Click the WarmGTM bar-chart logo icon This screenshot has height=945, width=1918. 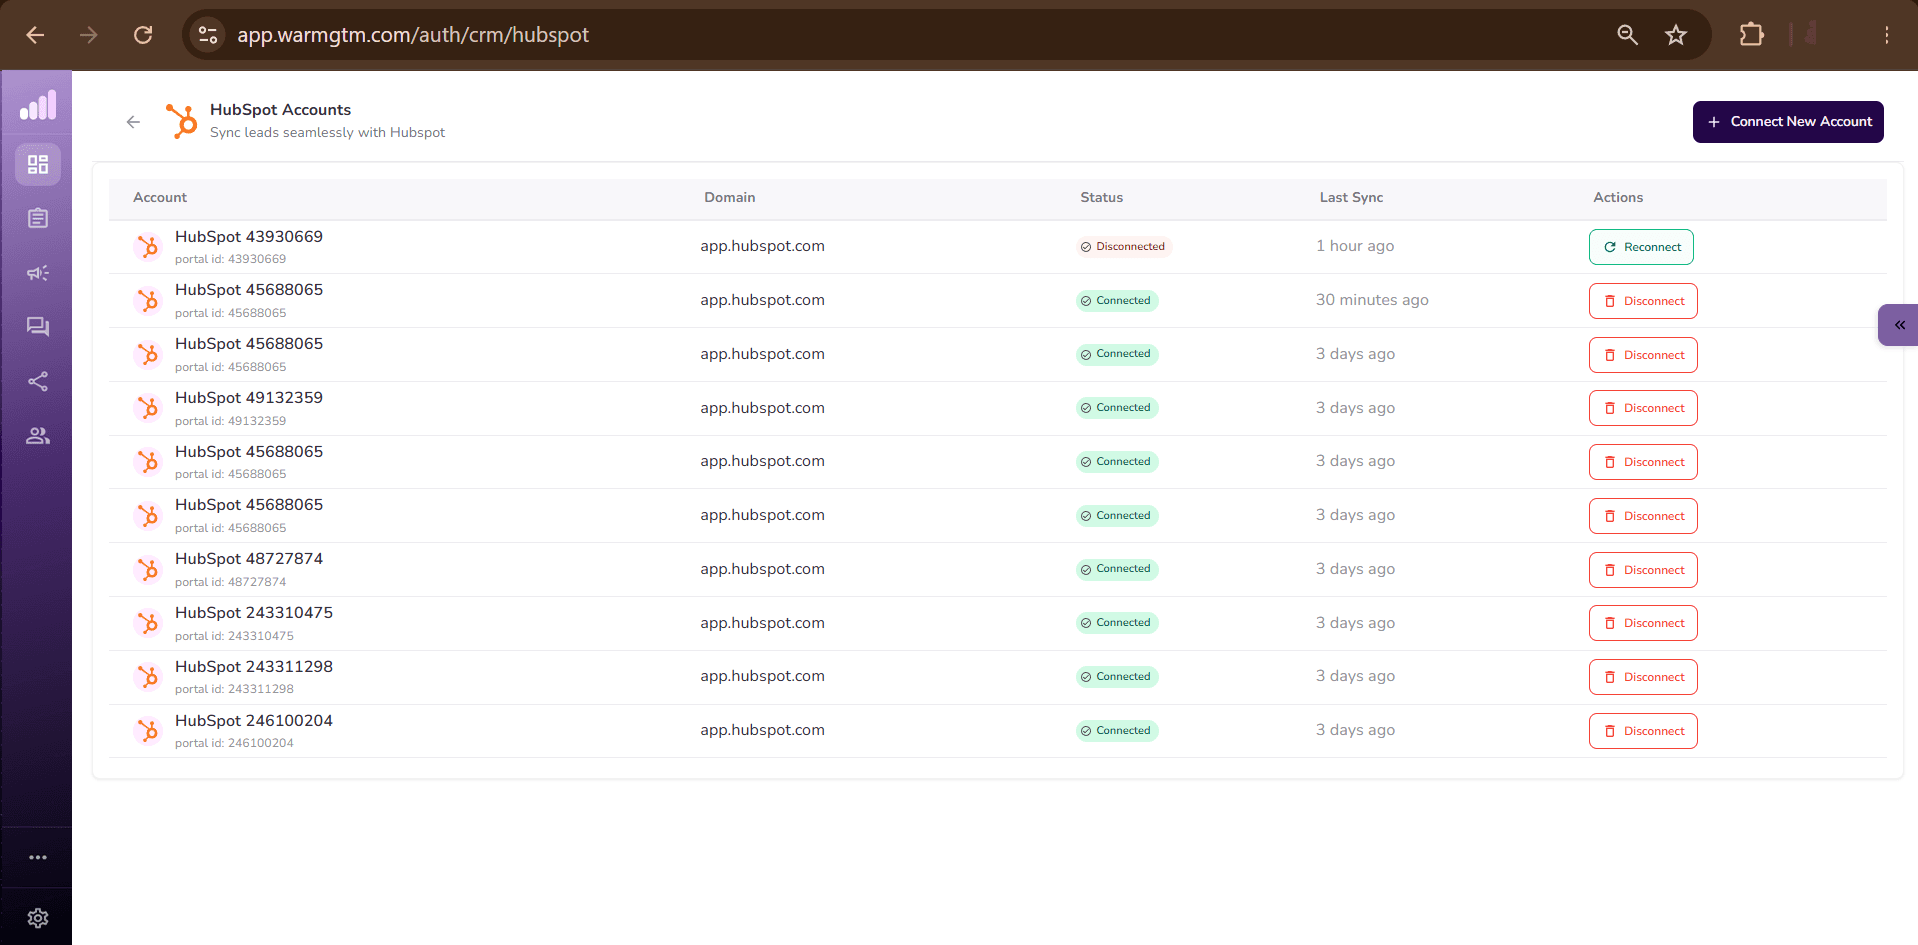coord(38,104)
